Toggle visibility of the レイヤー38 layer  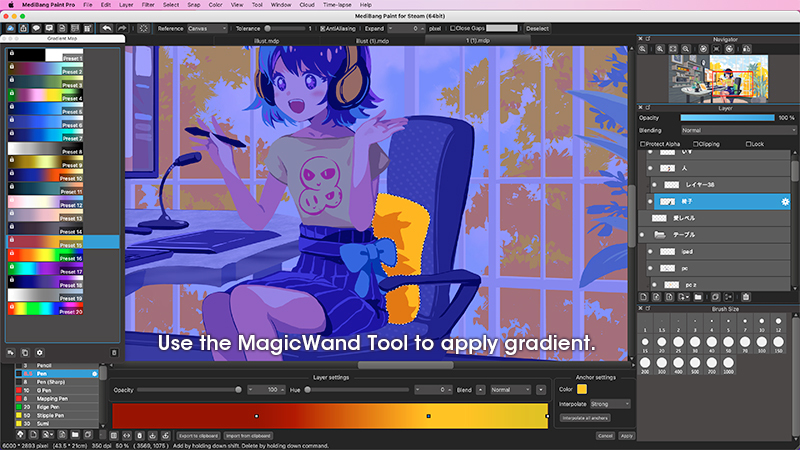pos(654,185)
